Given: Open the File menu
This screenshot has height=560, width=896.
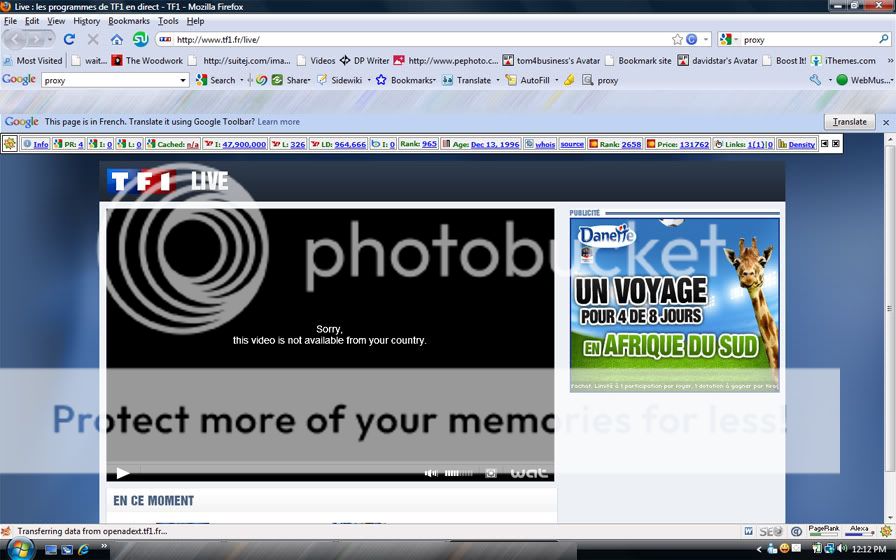Looking at the screenshot, I should click(x=10, y=21).
